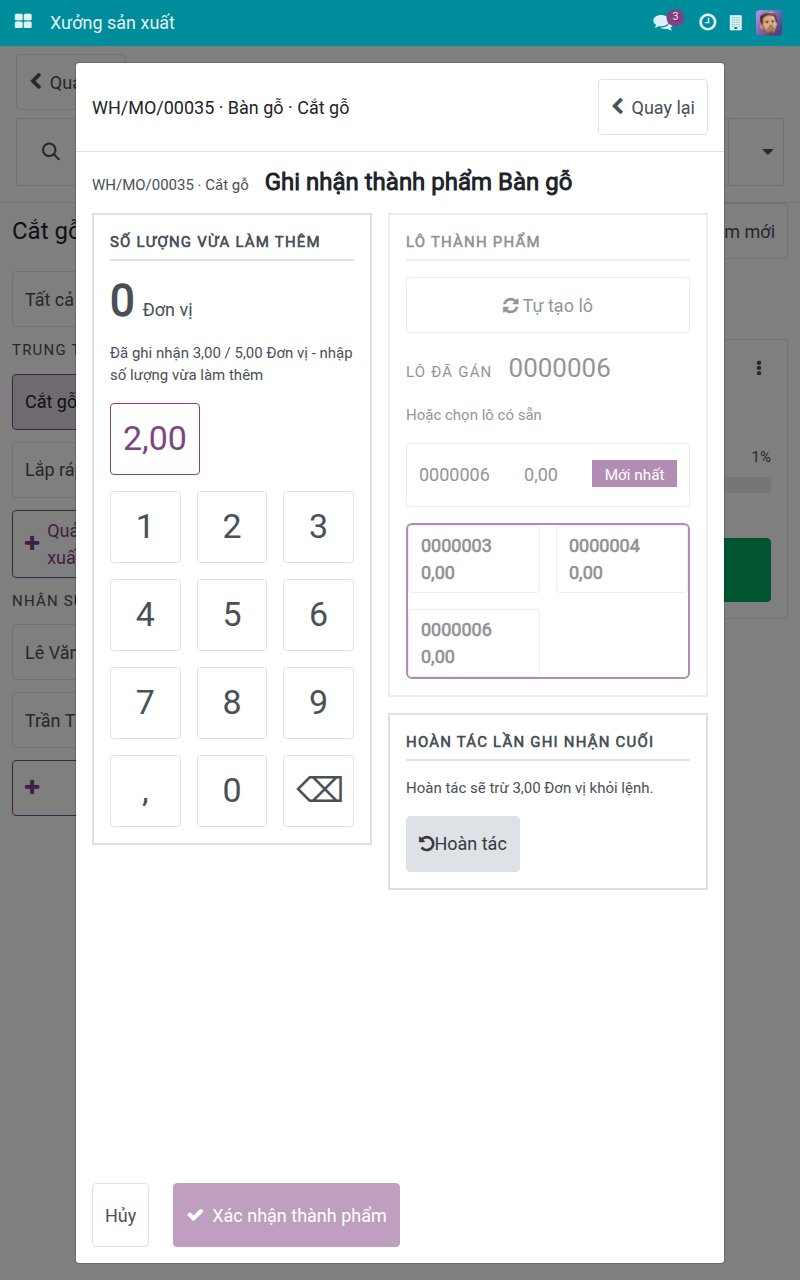Click the three-dot menu on the background card
This screenshot has width=800, height=1280.
tap(759, 368)
